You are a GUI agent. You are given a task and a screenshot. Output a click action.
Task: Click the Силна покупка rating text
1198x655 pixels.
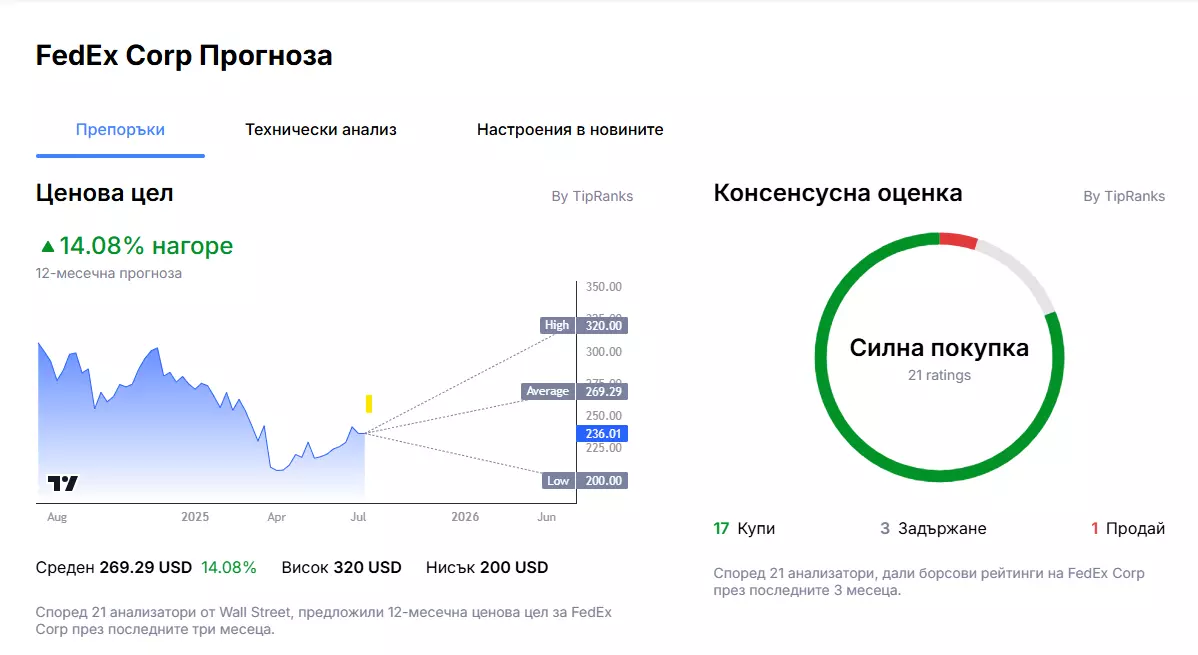click(939, 348)
